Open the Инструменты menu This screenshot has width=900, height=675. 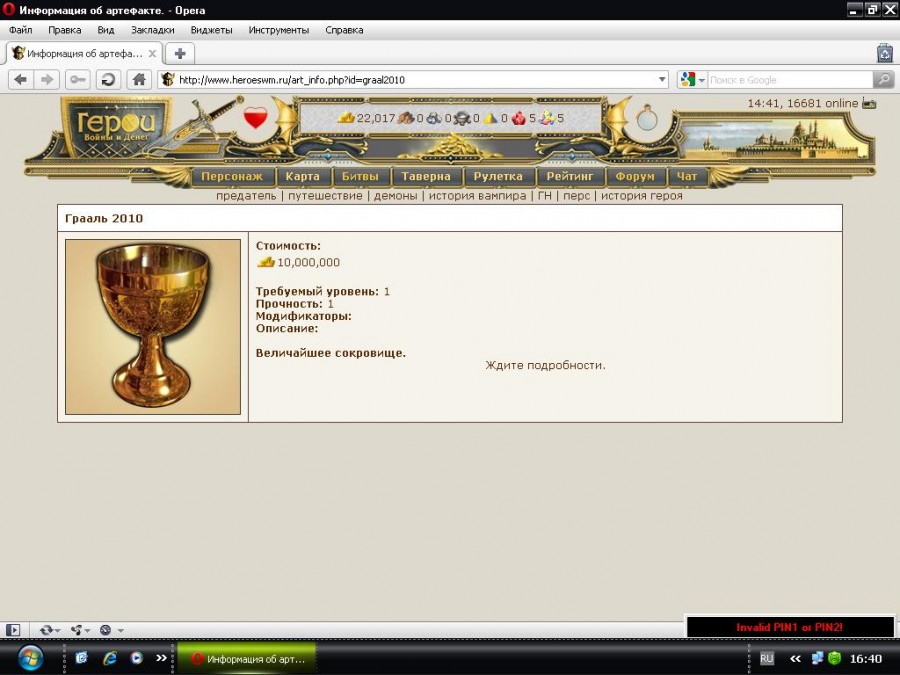(x=278, y=30)
